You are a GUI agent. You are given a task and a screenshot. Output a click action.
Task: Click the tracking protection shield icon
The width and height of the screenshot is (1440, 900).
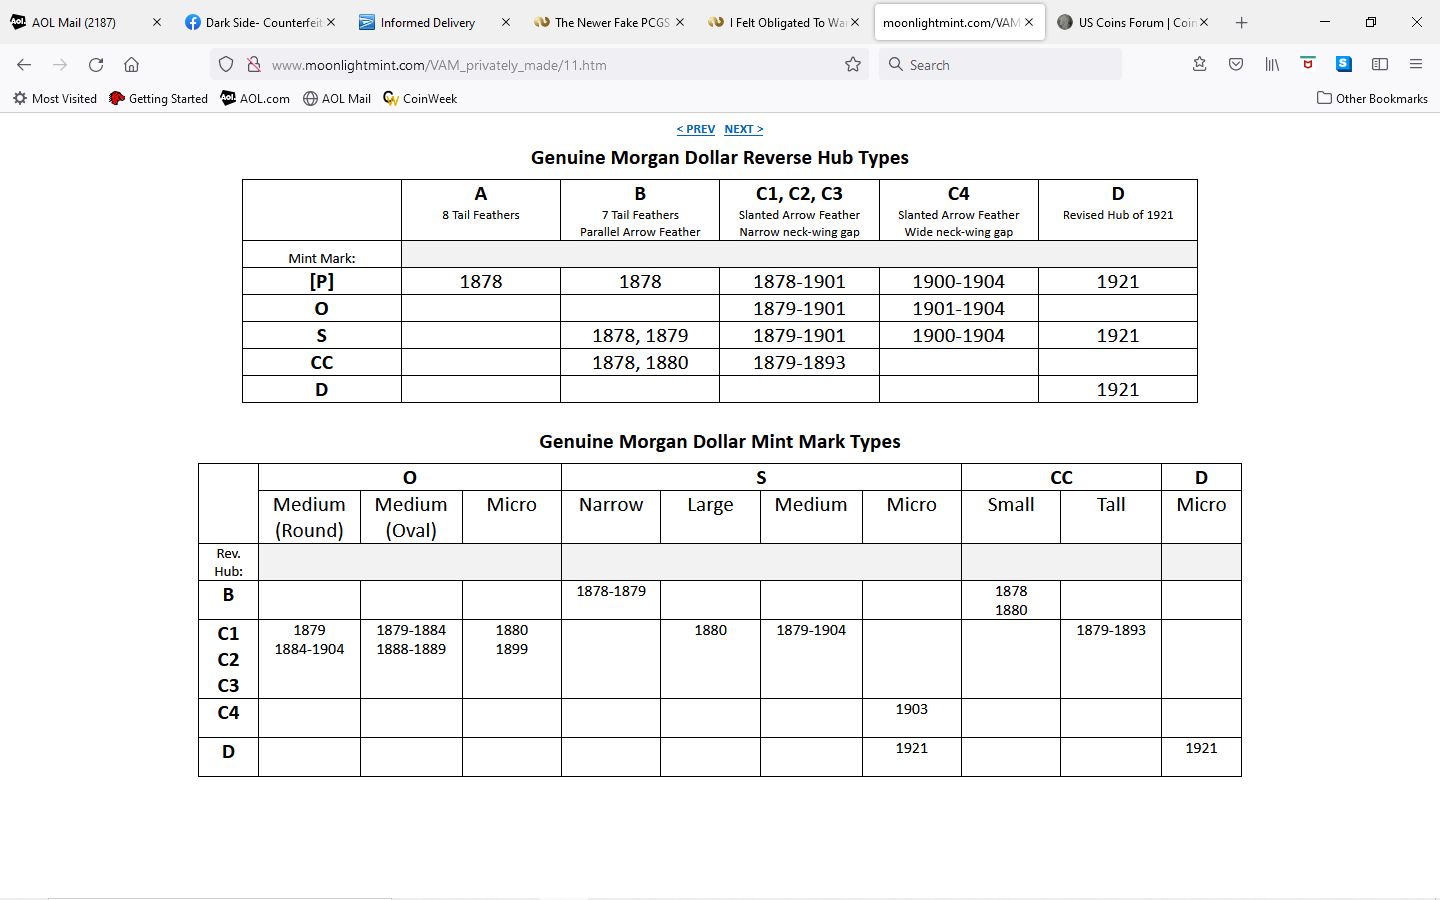[226, 64]
